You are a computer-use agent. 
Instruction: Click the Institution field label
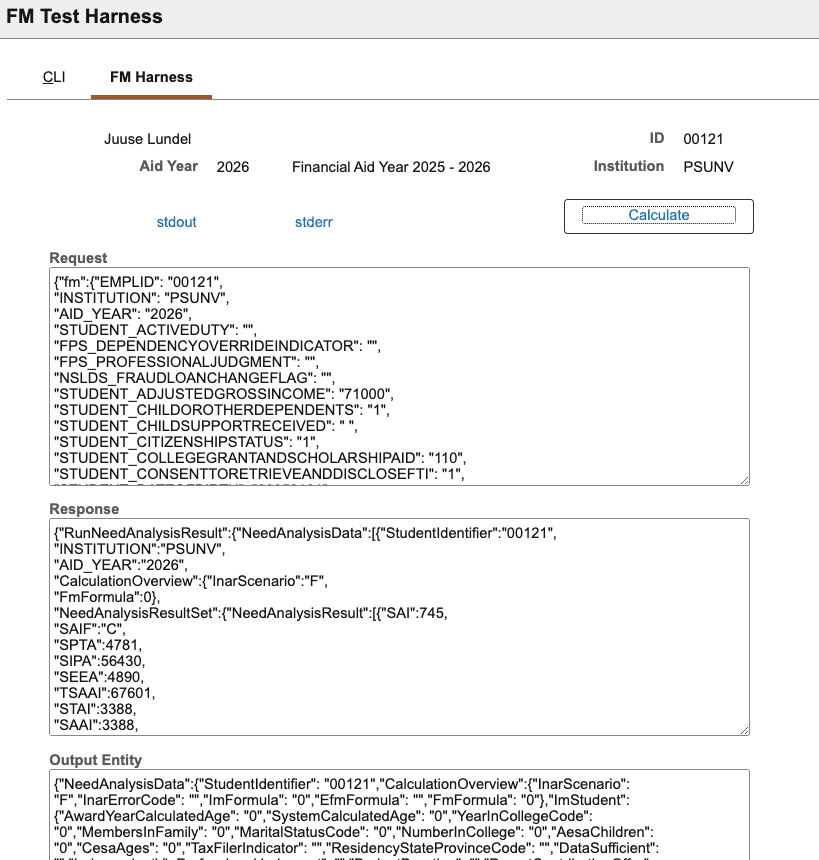629,166
